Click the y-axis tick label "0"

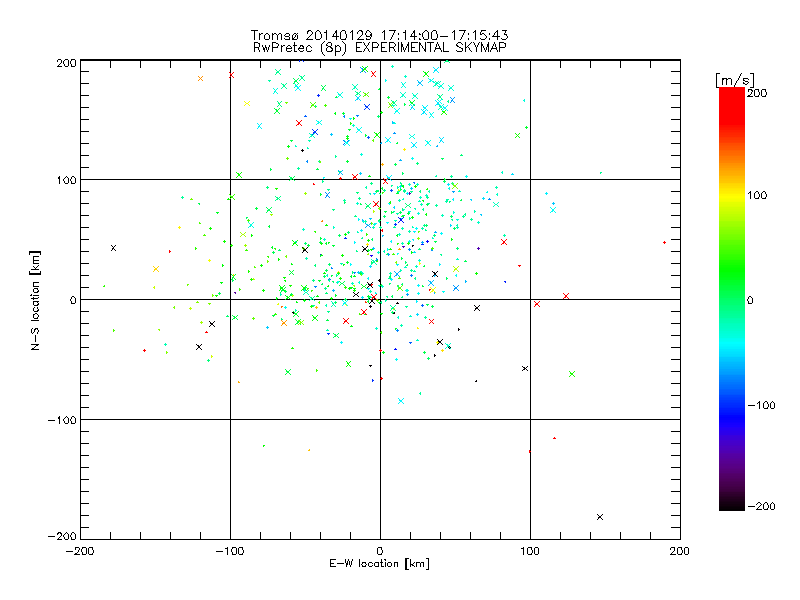(x=73, y=300)
